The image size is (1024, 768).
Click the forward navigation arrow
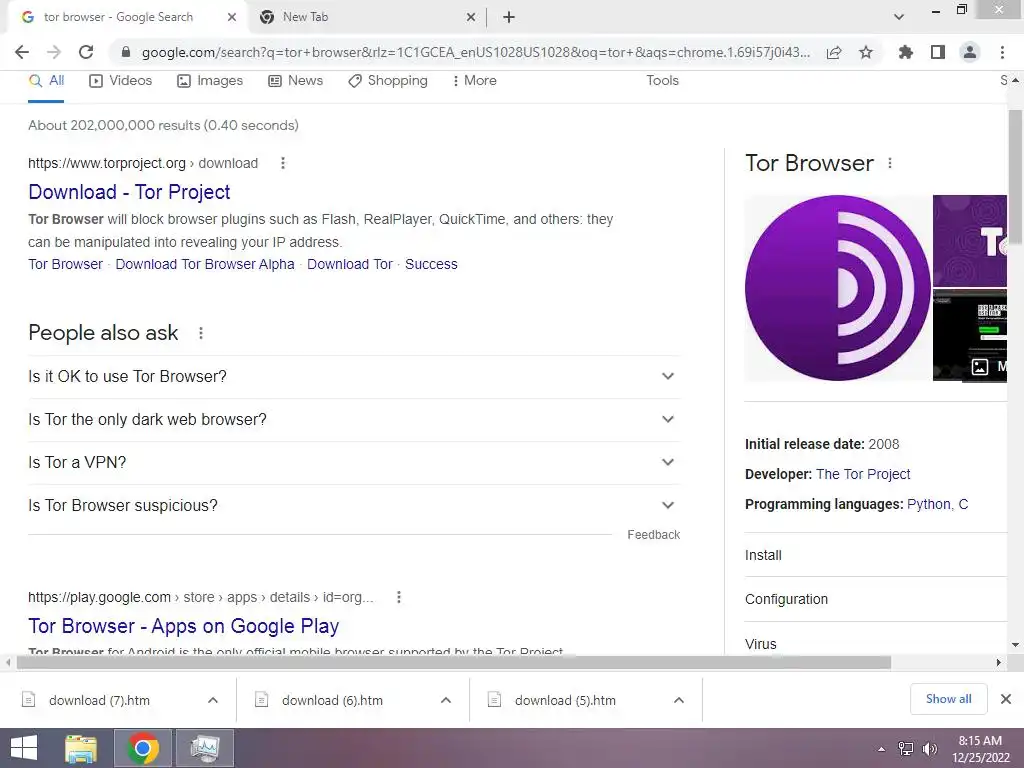pos(54,52)
